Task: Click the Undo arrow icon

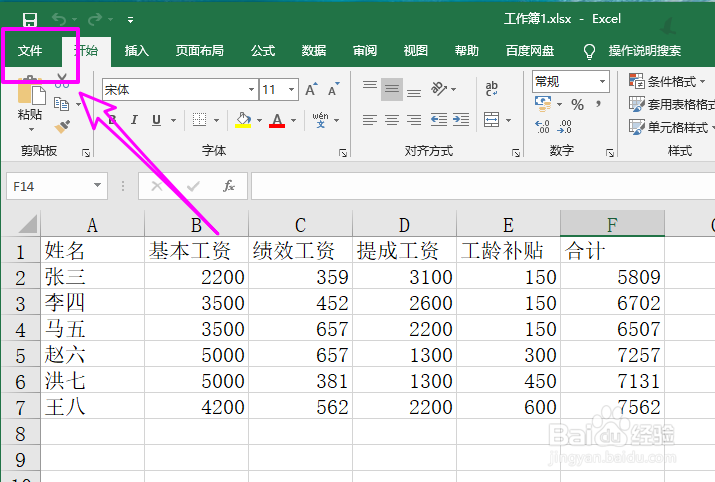Action: pos(59,19)
